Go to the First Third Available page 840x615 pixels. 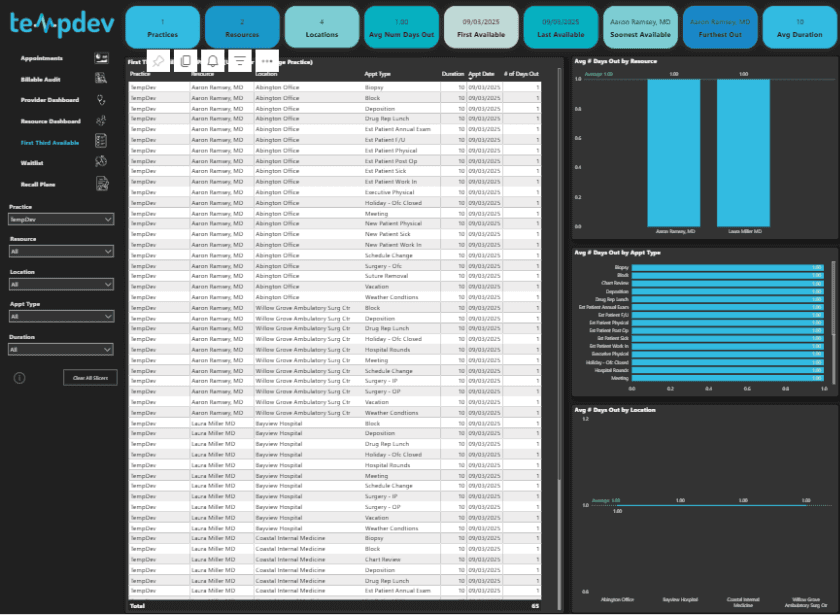click(x=49, y=143)
